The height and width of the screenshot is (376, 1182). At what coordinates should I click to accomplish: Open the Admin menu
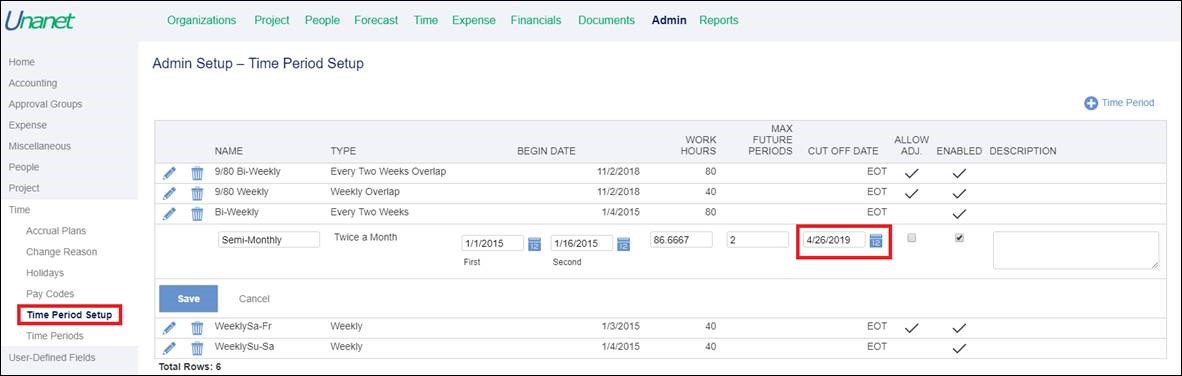coord(669,20)
